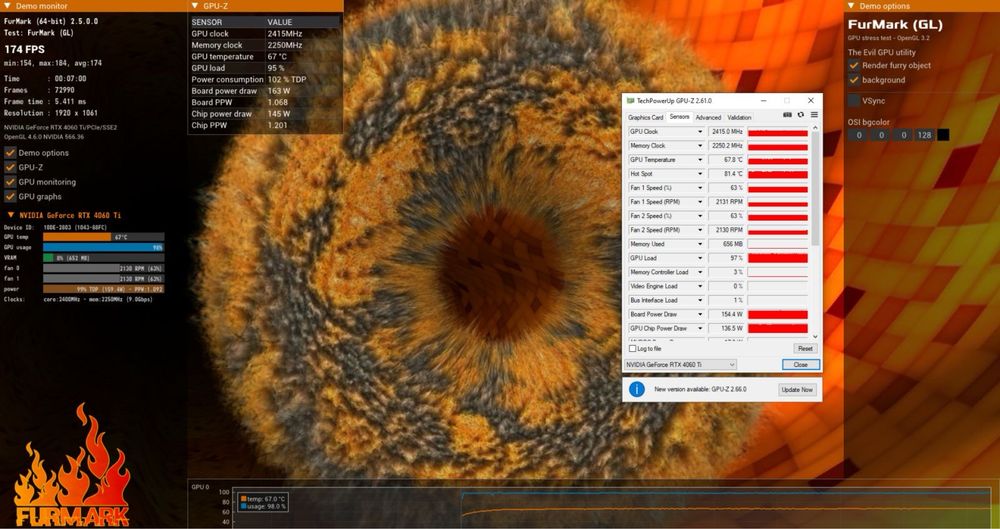1000x529 pixels.
Task: Open the Memory Controller Load dropdown
Action: click(x=700, y=272)
